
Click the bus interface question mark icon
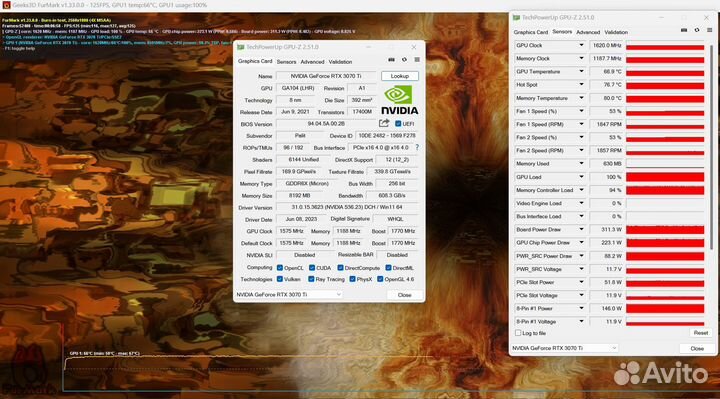[417, 147]
